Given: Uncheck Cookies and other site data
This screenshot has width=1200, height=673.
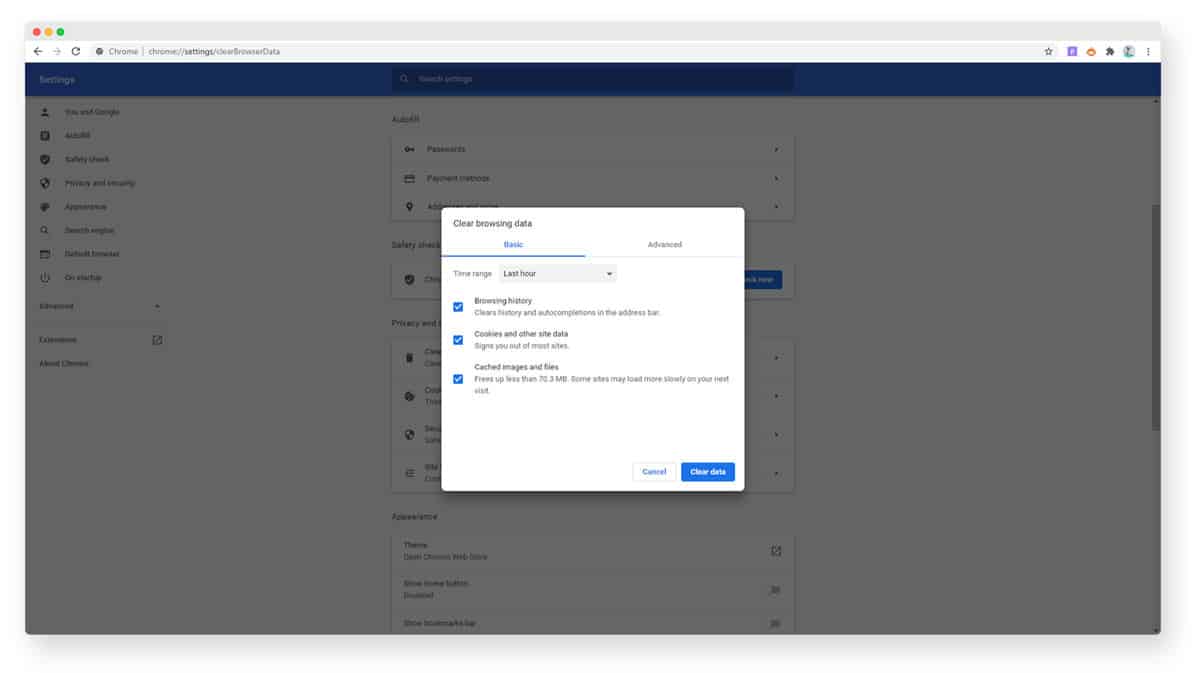Looking at the screenshot, I should point(458,340).
